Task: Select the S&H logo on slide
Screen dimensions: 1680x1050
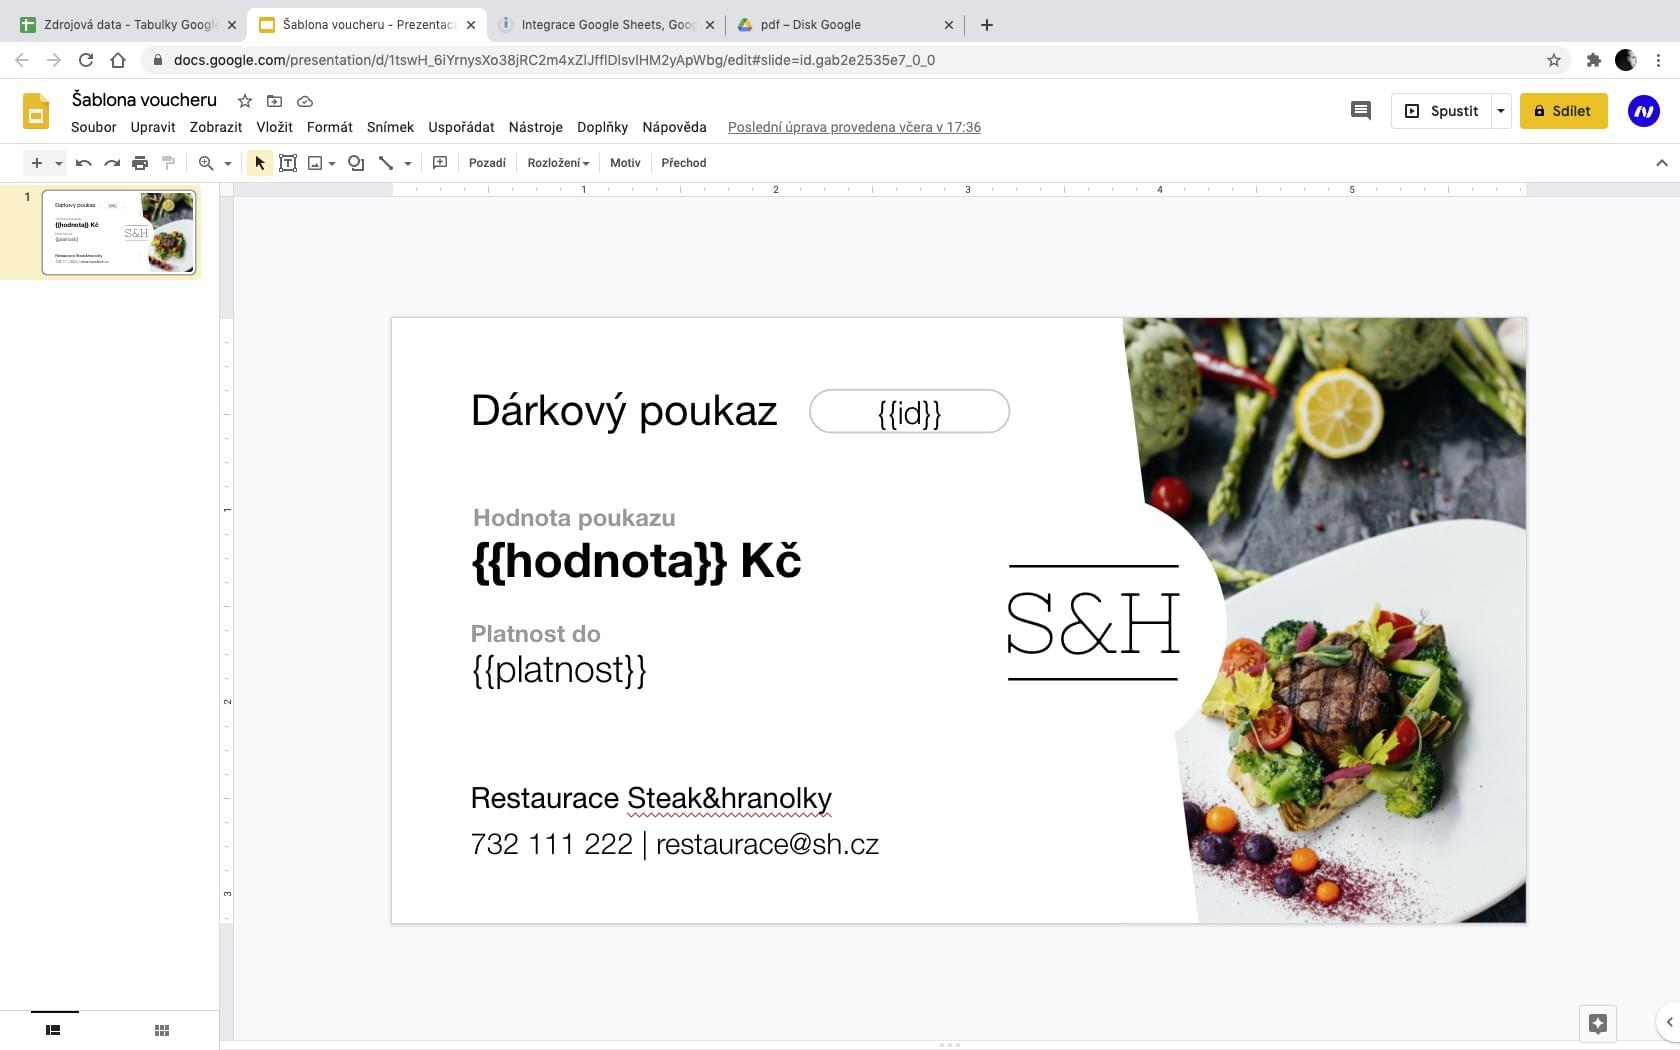Action: (1093, 623)
